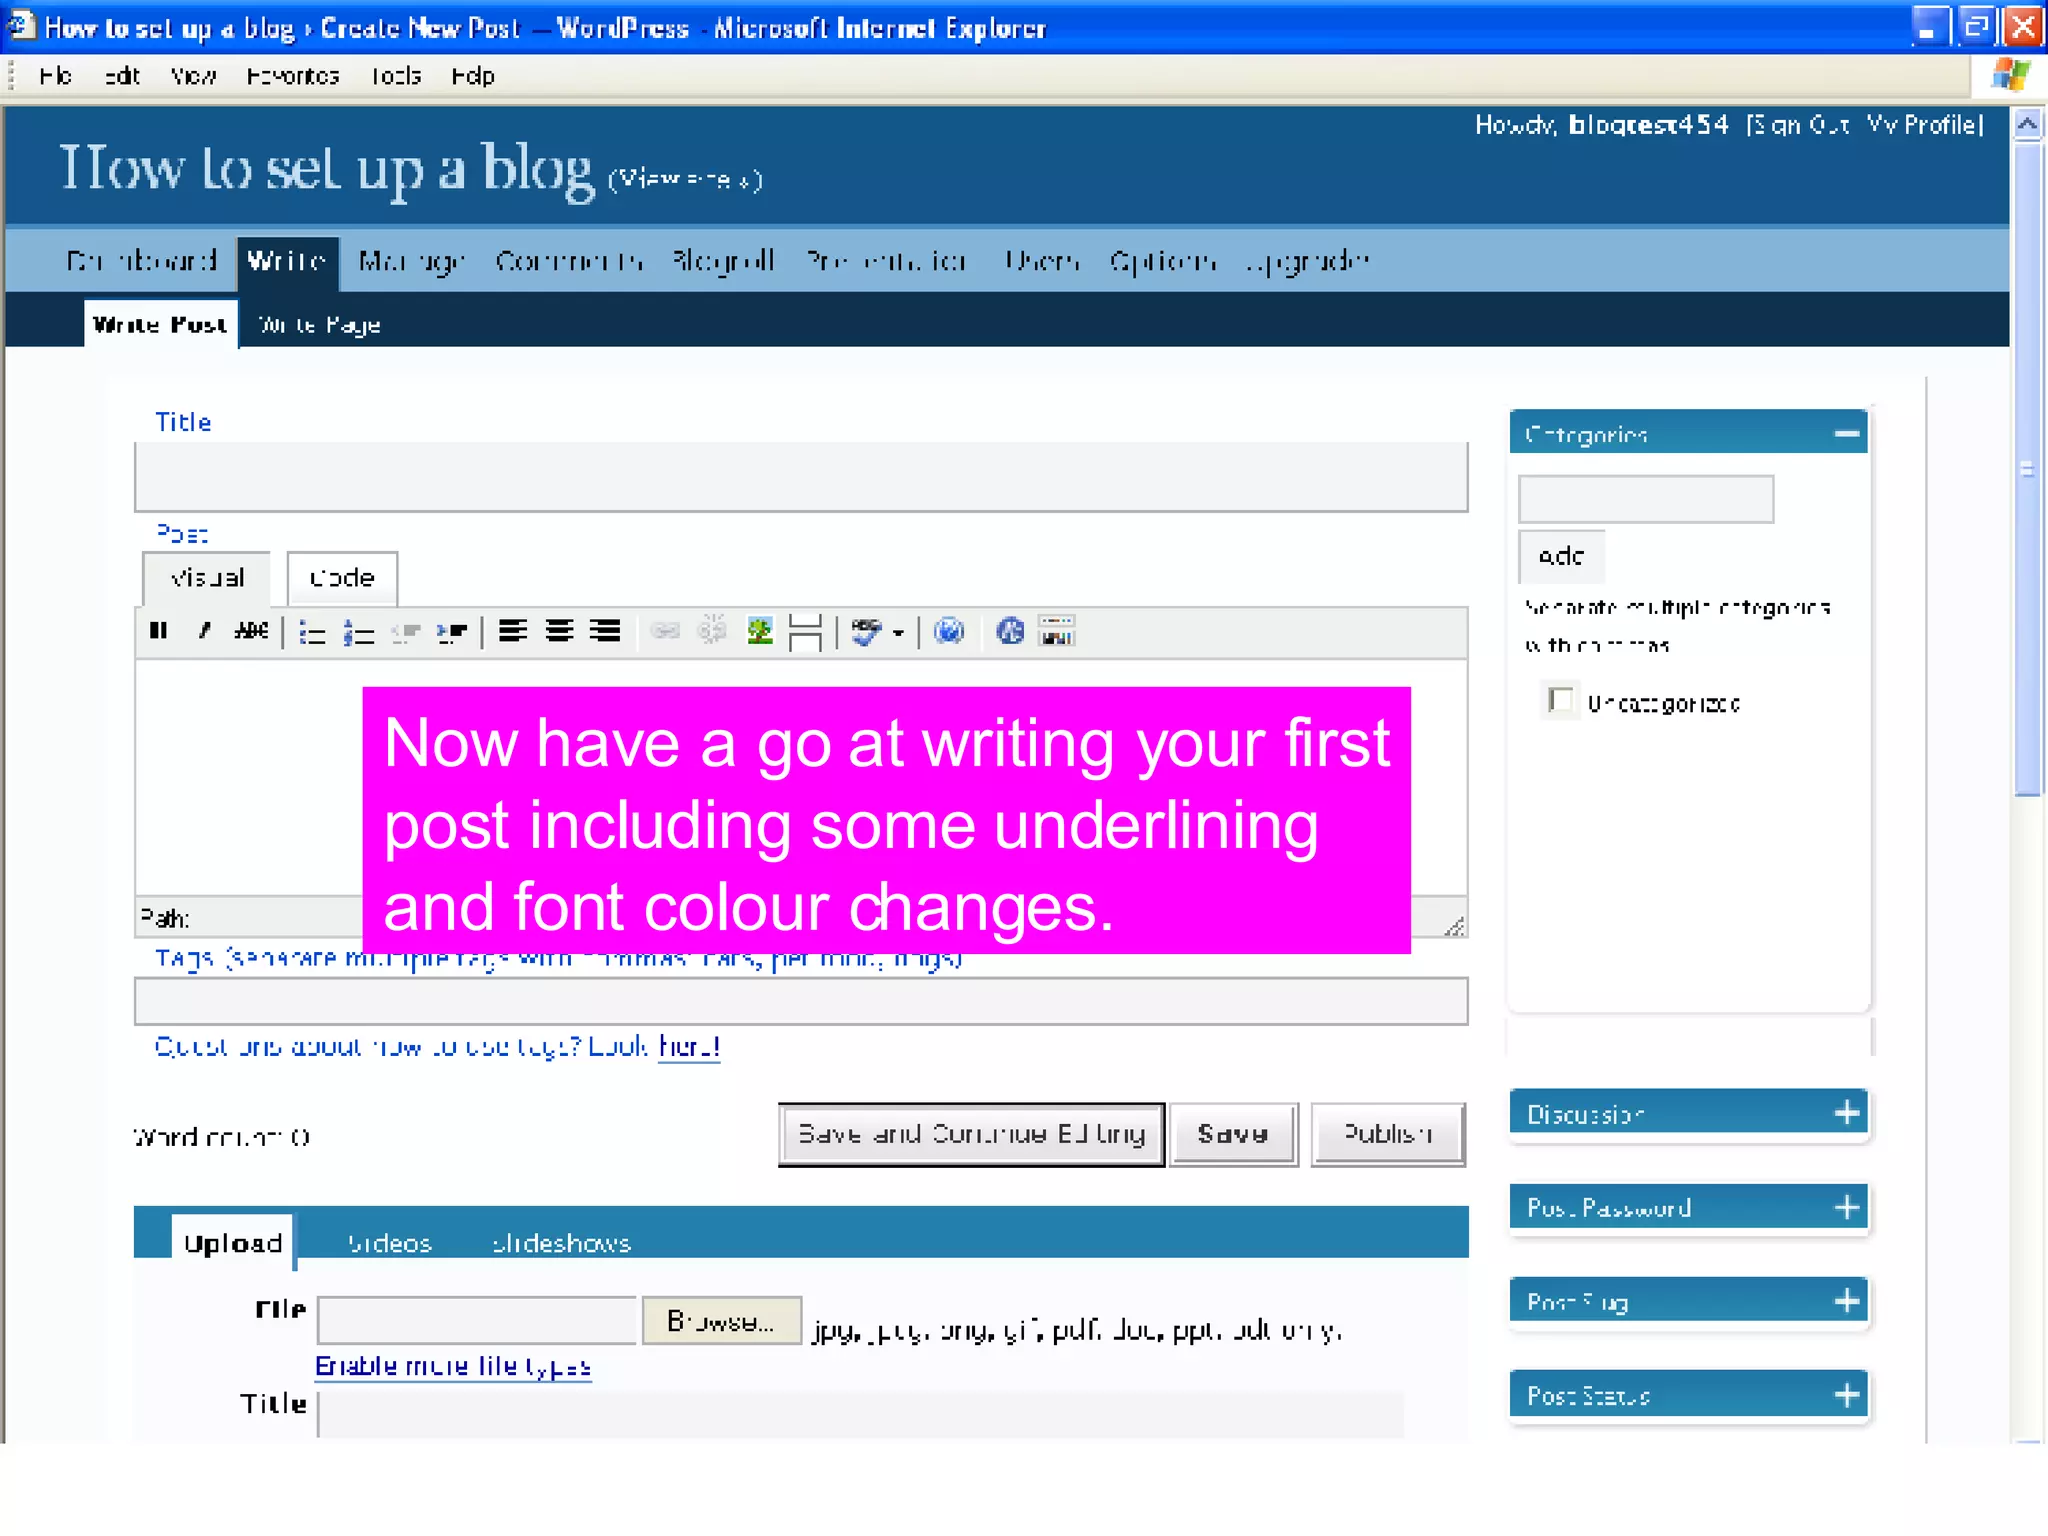Show the advanced toolbar kitchen sink
Screen dimensions: 2048x1536
coord(1057,631)
